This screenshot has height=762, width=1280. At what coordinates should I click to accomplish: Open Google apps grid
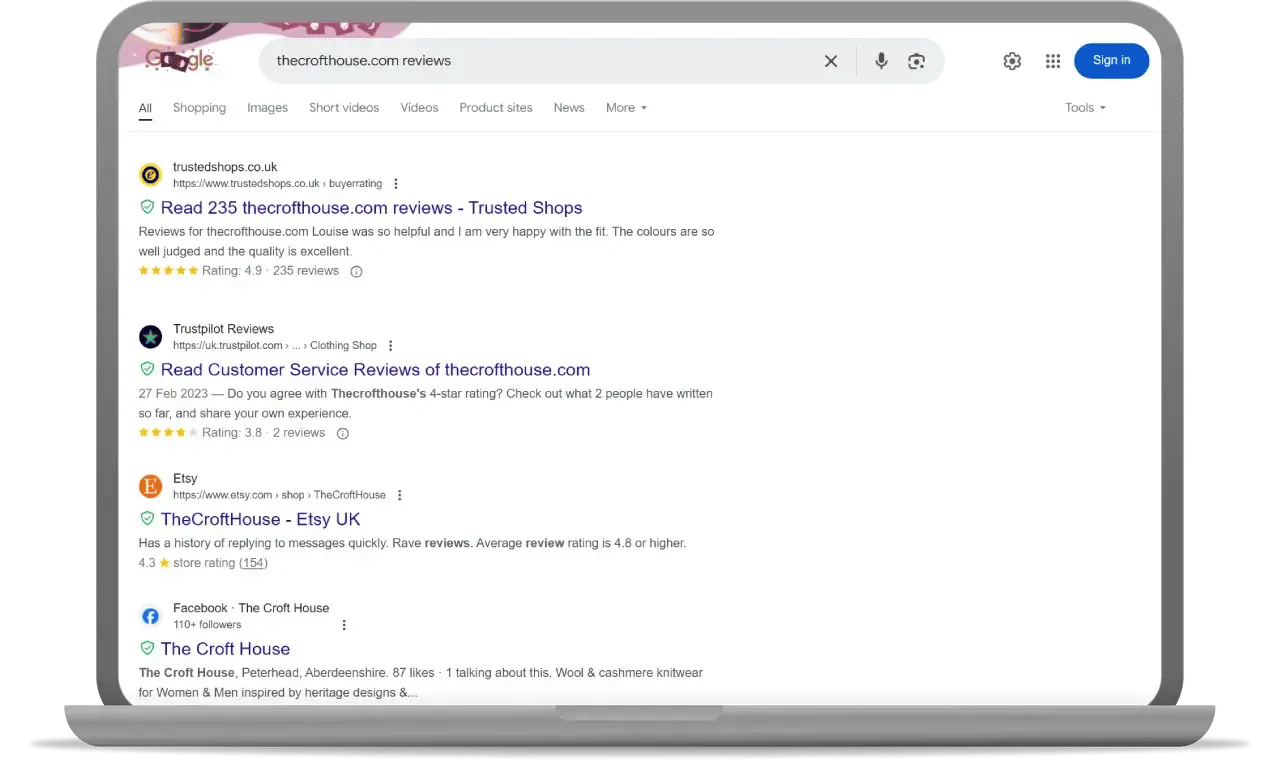click(x=1053, y=61)
